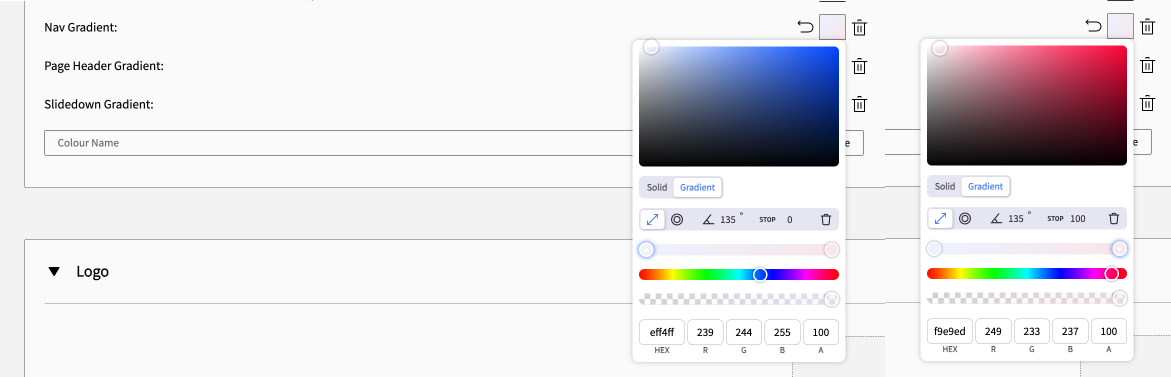Switch left picker to Solid mode
The image size is (1171, 377).
(x=657, y=187)
